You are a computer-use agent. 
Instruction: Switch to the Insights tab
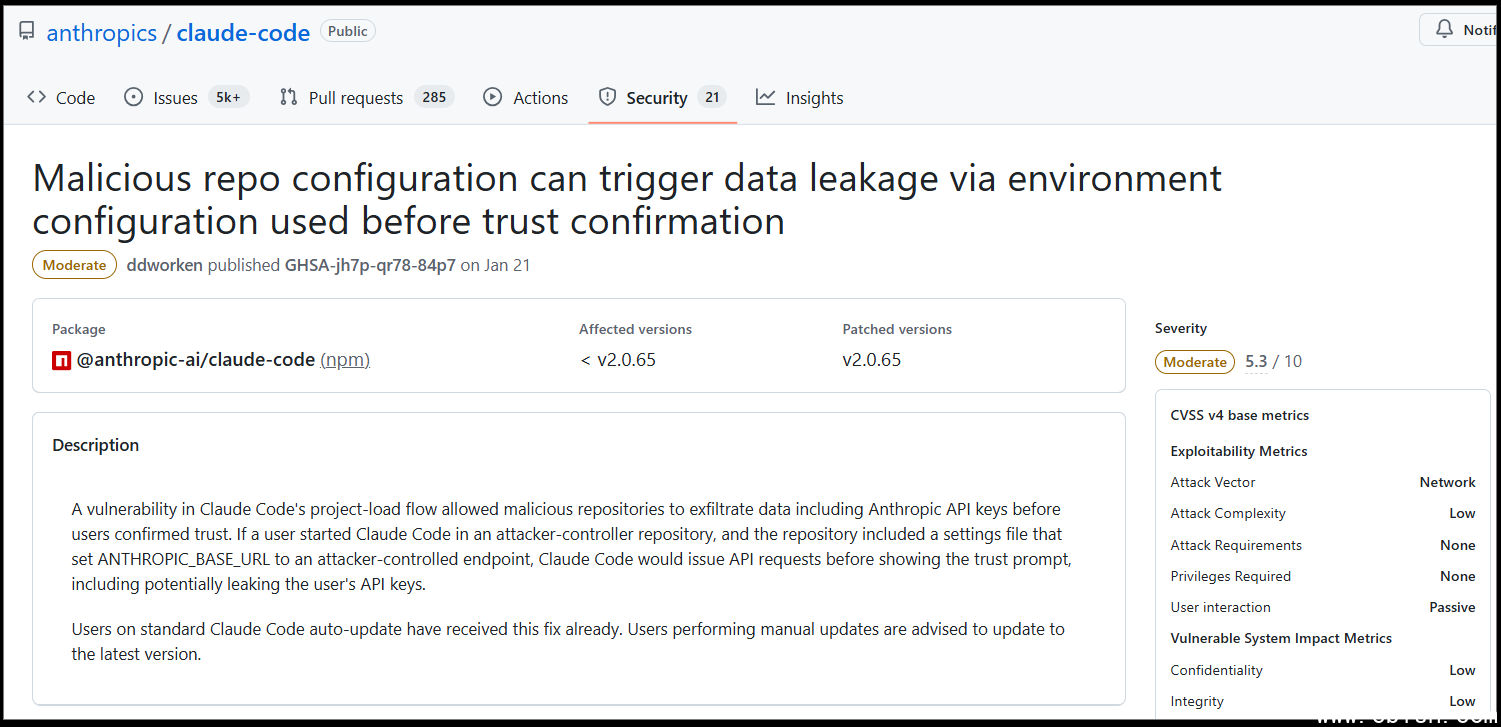click(814, 98)
